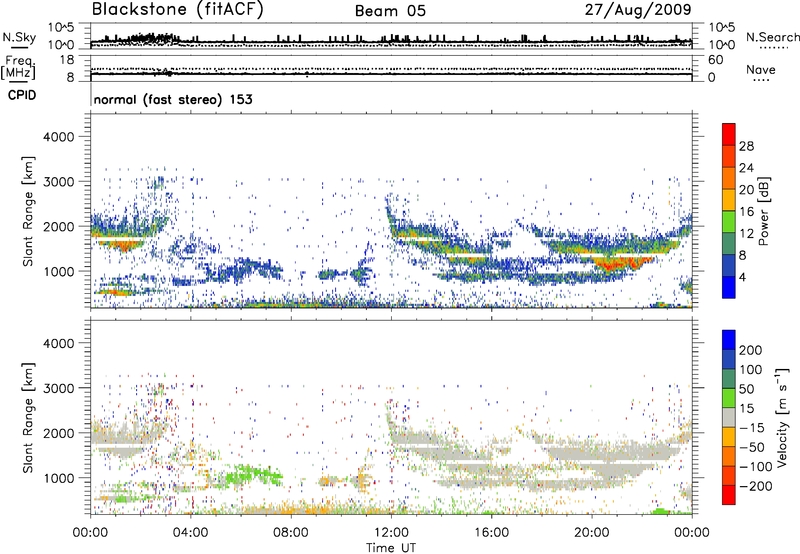Click the "Freq. [MHz]" axis label

tap(19, 68)
